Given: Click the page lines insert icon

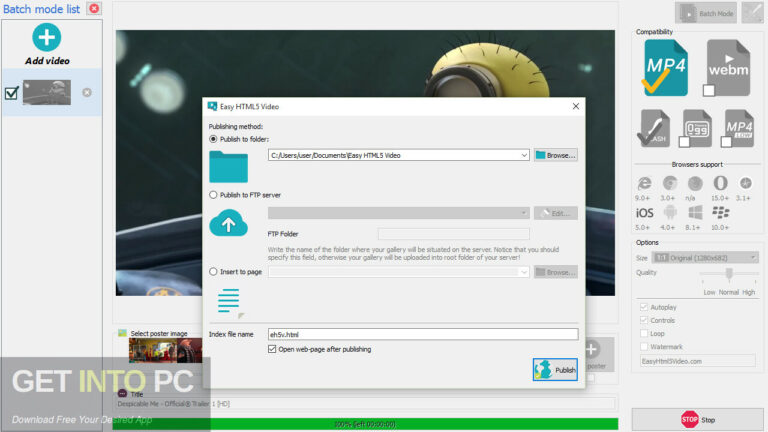Looking at the screenshot, I should (x=229, y=301).
